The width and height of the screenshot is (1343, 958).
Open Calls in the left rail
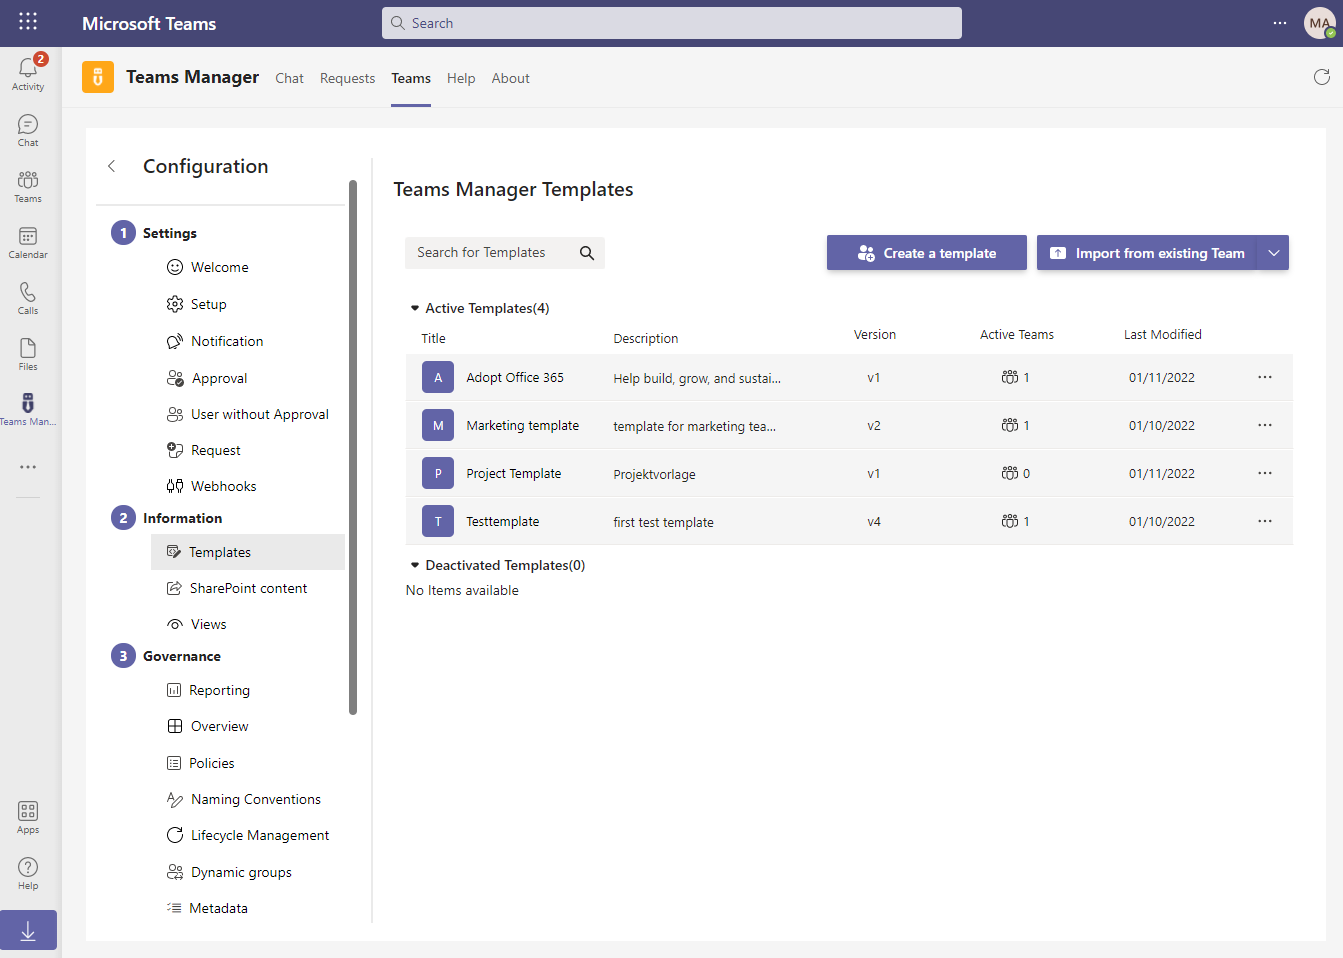28,298
